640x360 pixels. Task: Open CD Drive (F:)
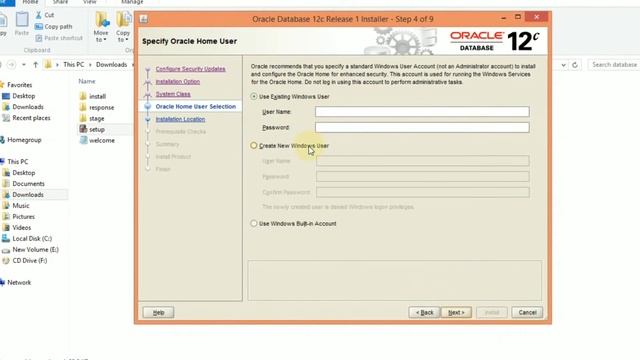click(29, 260)
